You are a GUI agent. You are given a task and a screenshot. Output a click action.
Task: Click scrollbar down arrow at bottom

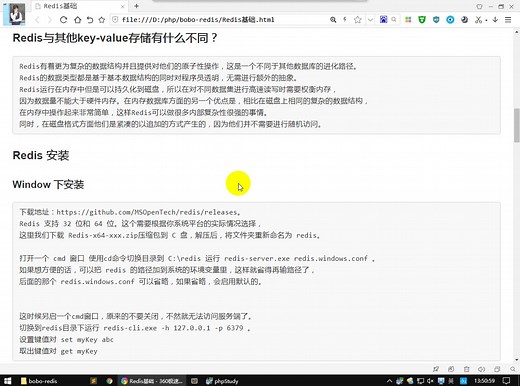pos(517,359)
